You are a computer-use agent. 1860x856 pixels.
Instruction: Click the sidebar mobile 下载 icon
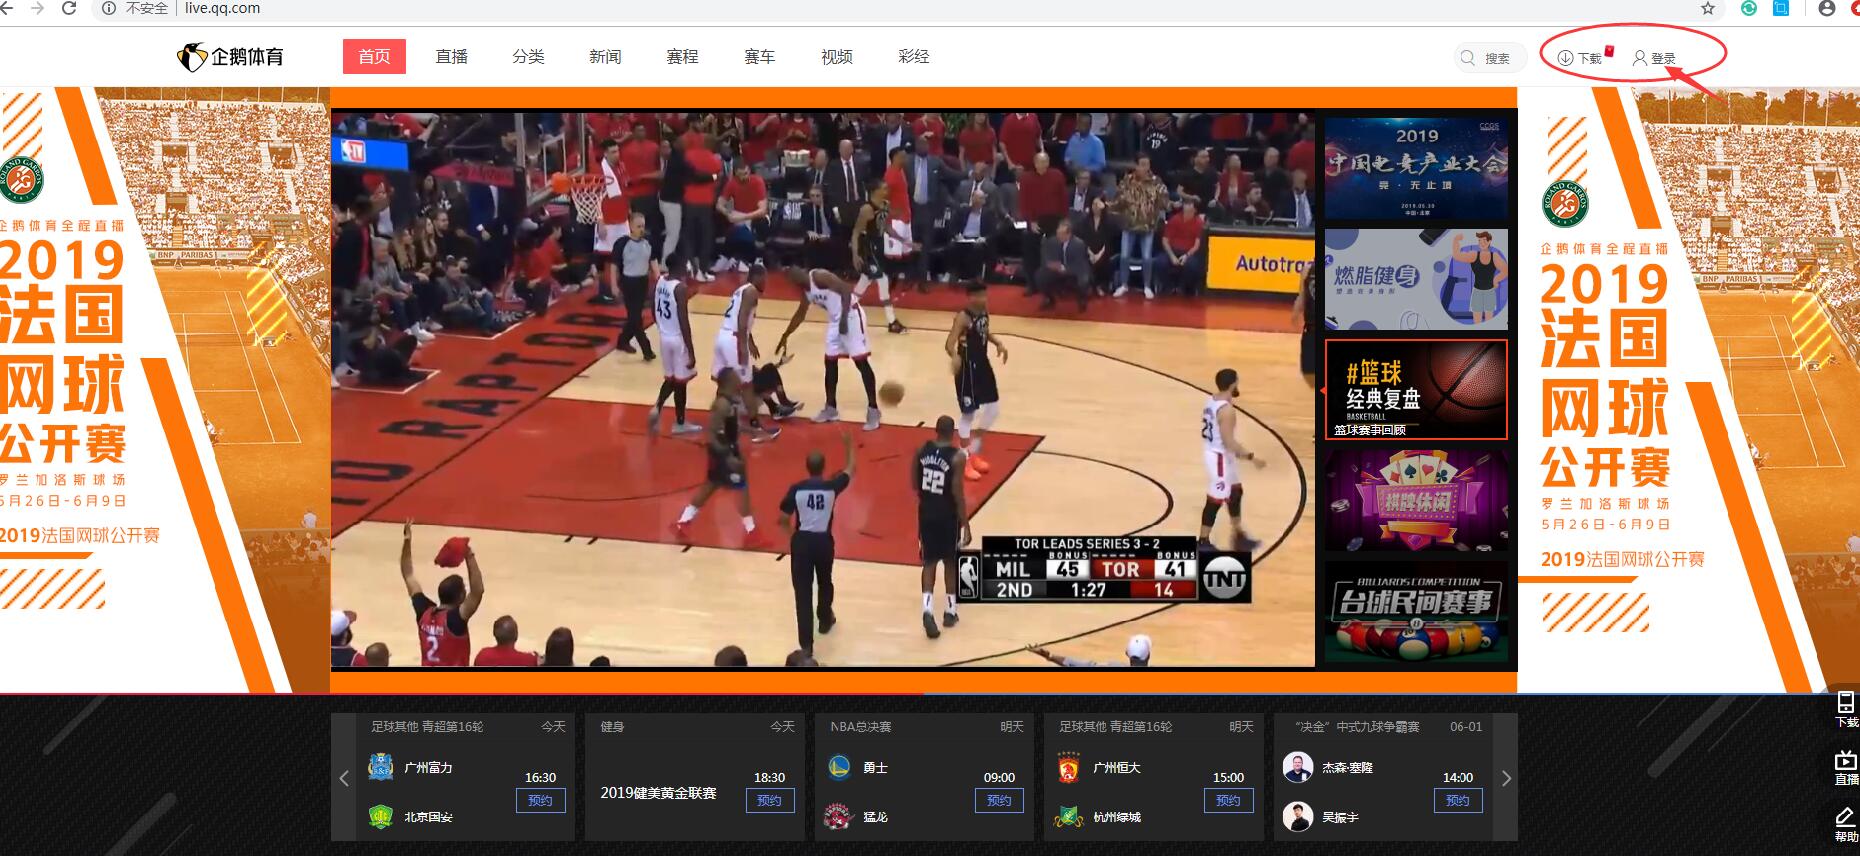1846,708
